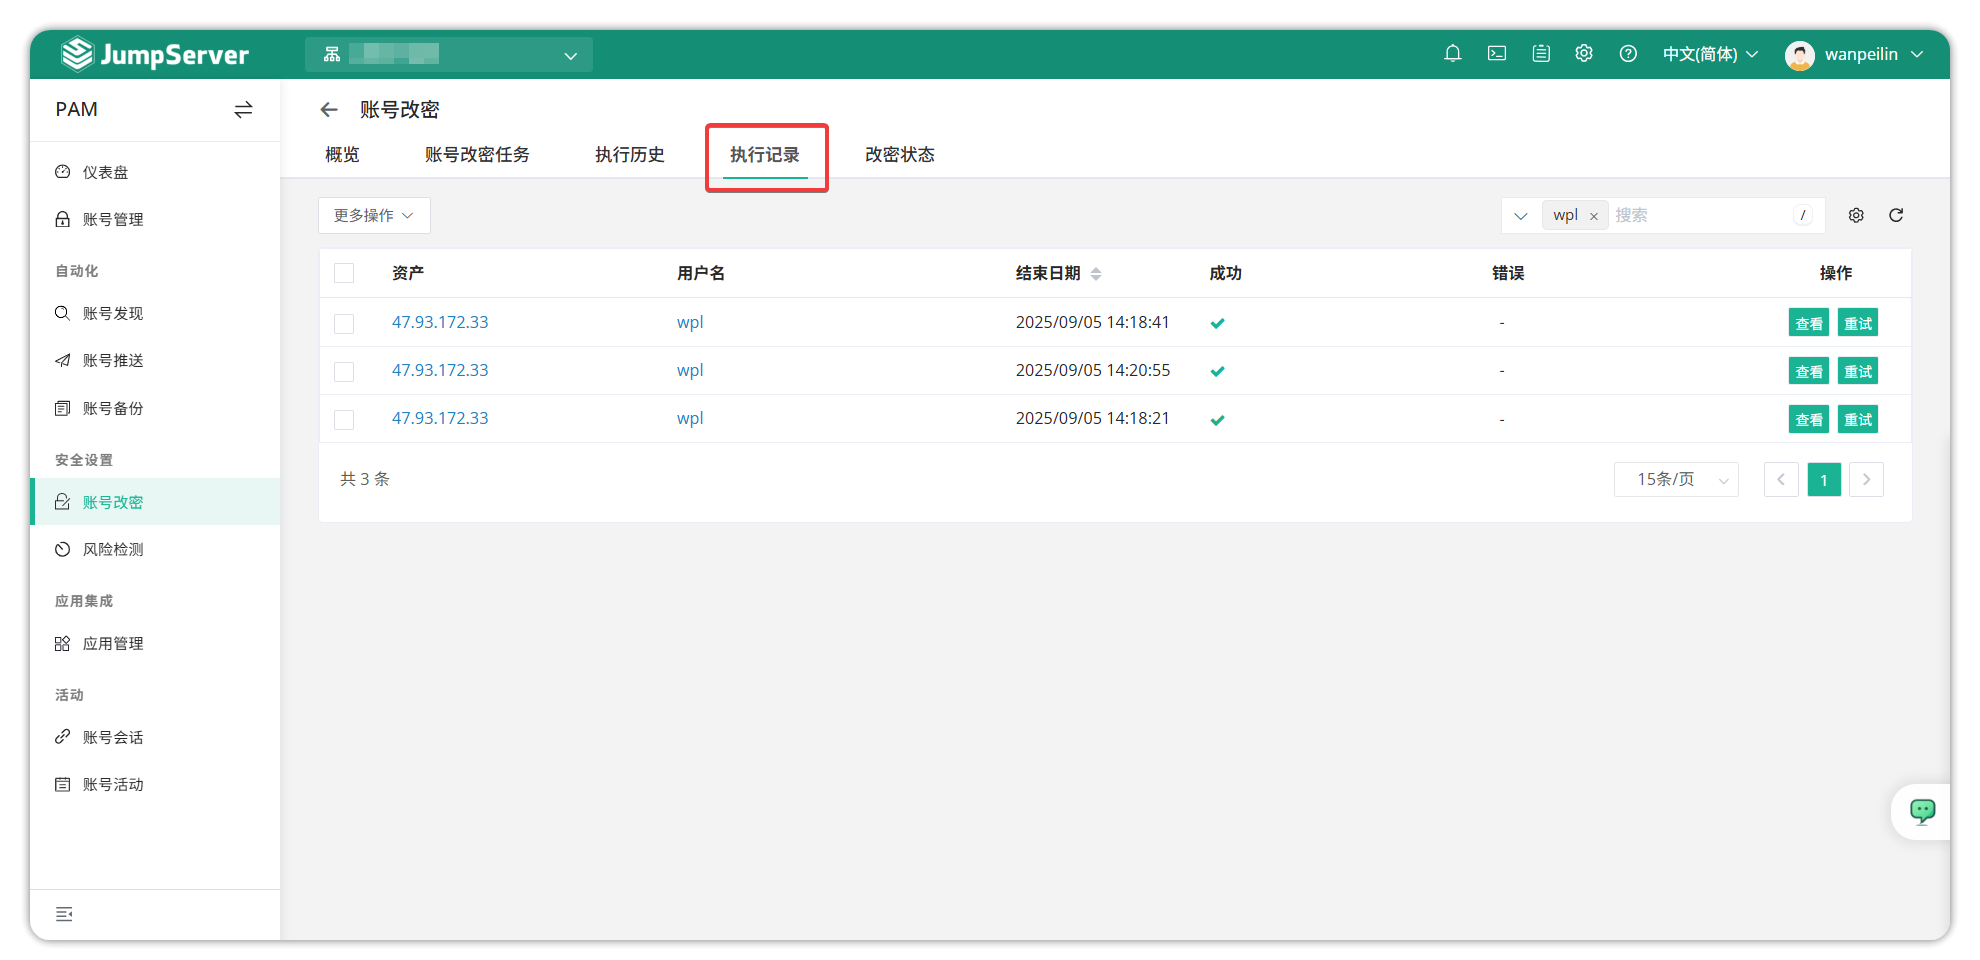Open the 中文(简体) language dropdown
Image resolution: width=1980 pixels, height=960 pixels.
coord(1709,54)
